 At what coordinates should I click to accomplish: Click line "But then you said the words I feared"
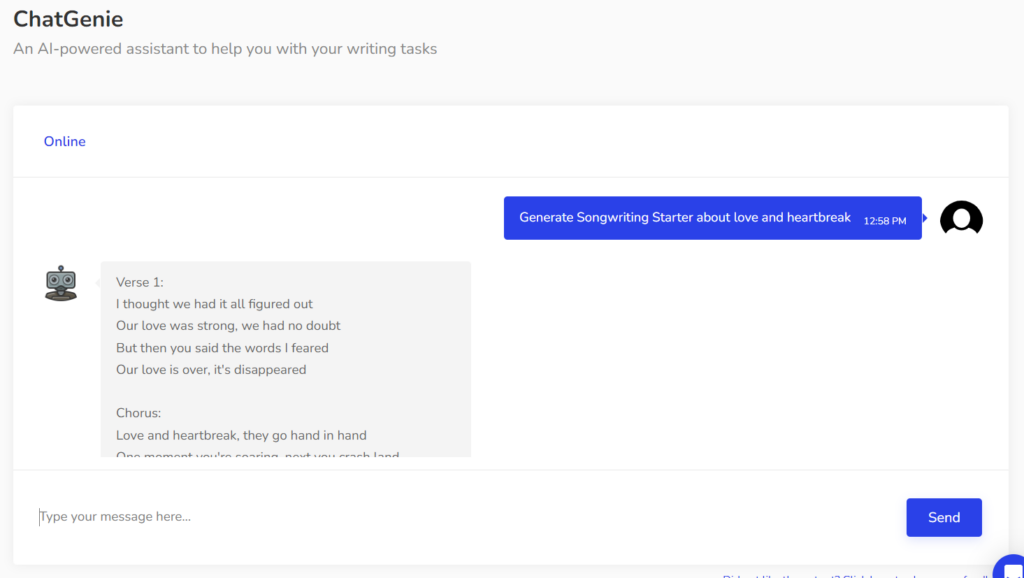(222, 348)
